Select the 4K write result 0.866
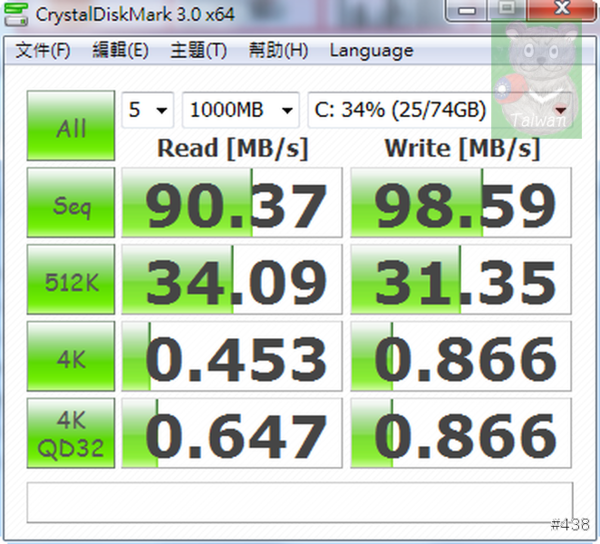 pyautogui.click(x=461, y=356)
